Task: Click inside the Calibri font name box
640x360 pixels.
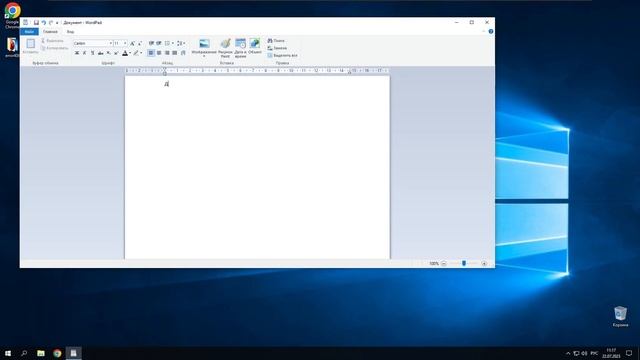Action: pos(91,43)
